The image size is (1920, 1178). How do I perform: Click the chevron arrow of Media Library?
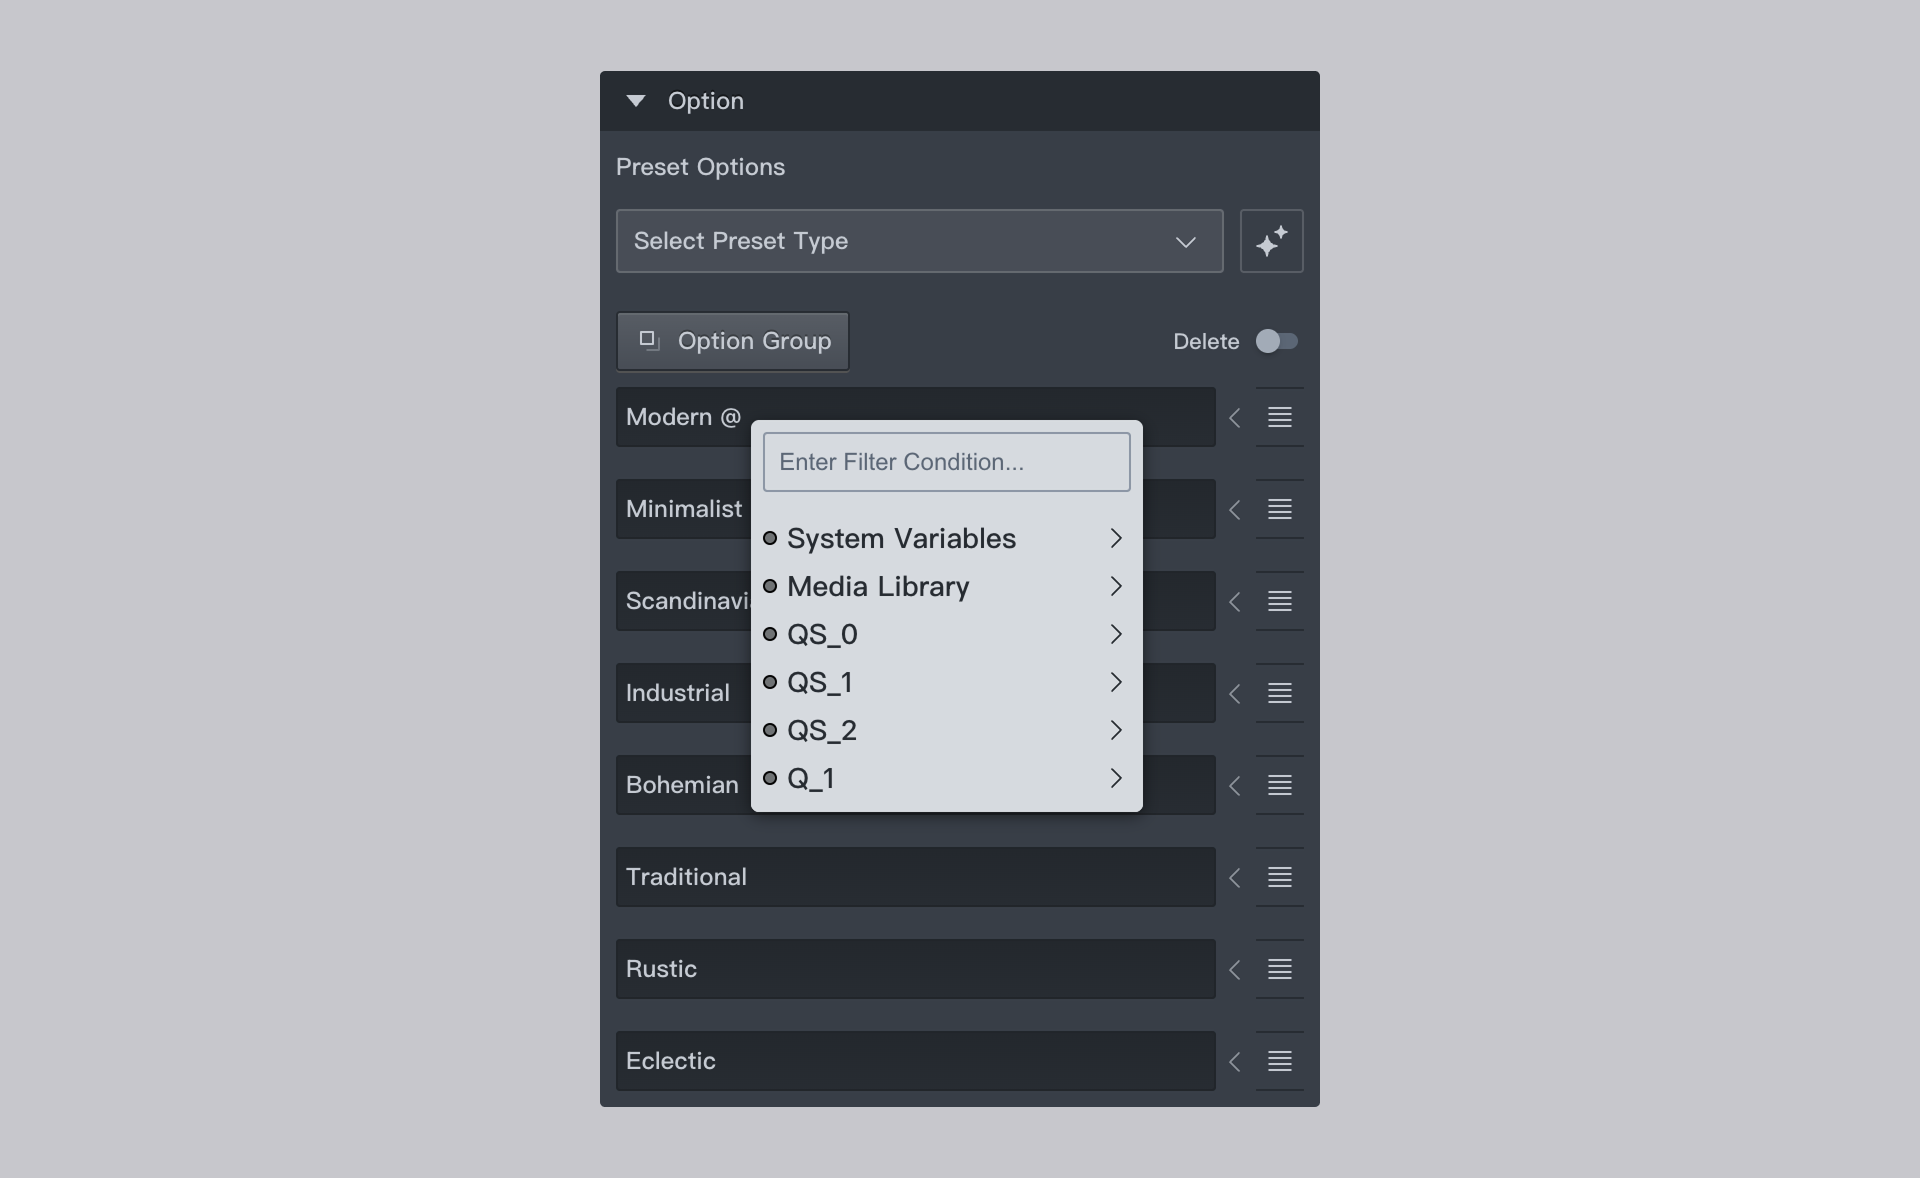click(x=1116, y=586)
